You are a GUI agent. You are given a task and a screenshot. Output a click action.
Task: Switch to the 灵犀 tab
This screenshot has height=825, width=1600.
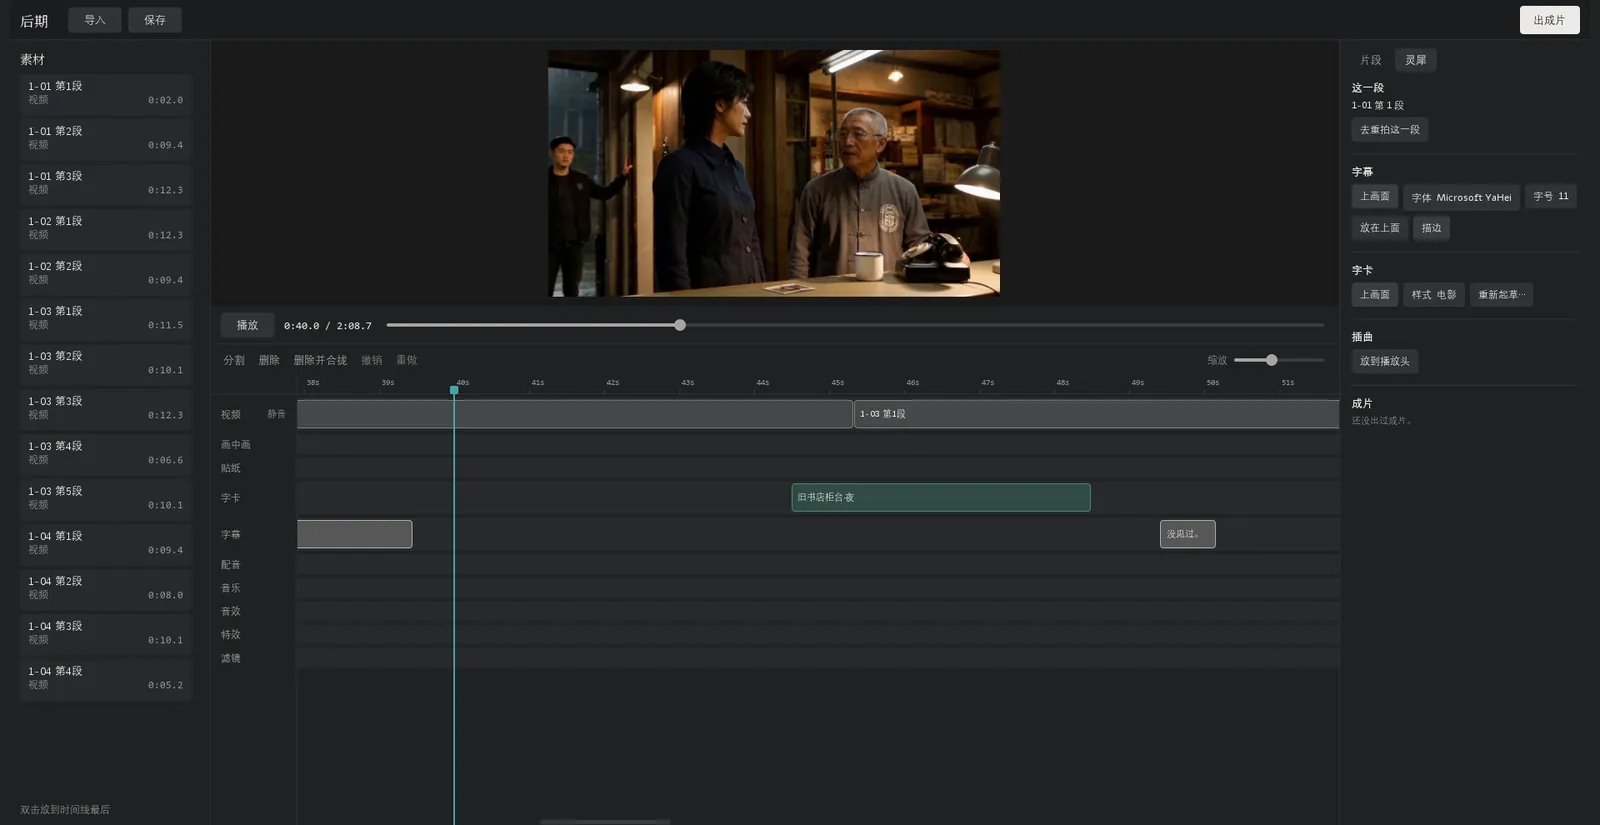1416,60
